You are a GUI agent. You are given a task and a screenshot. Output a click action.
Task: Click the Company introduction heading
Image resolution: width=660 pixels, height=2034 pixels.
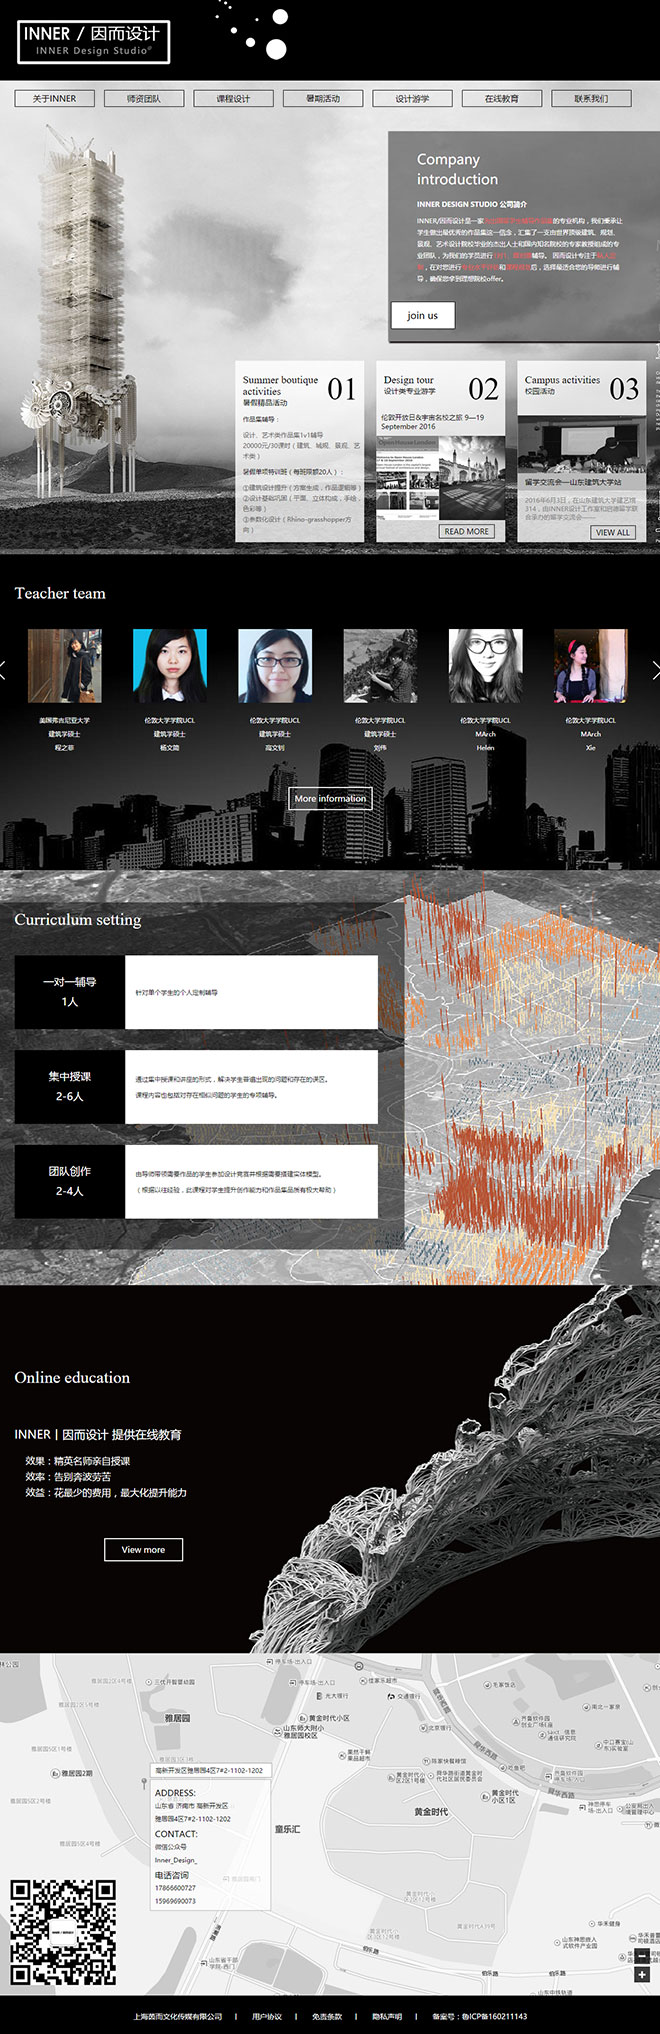457,169
